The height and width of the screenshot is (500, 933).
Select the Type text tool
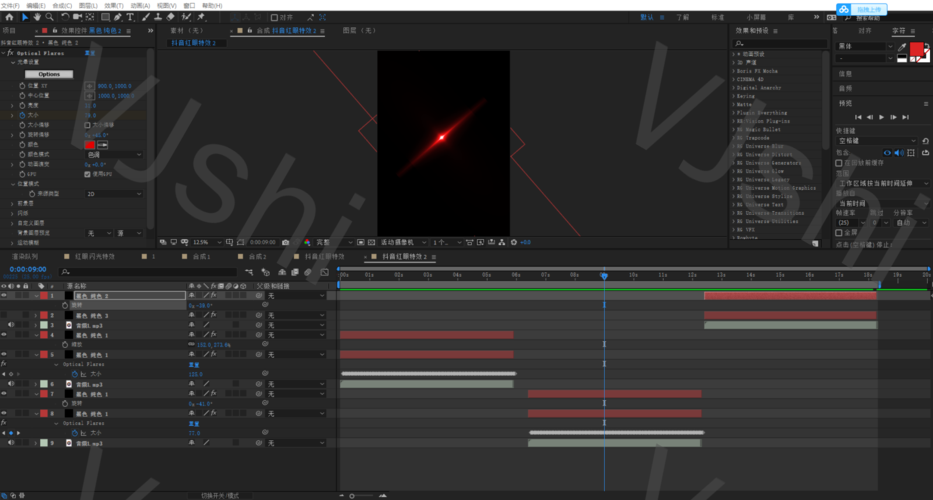130,17
